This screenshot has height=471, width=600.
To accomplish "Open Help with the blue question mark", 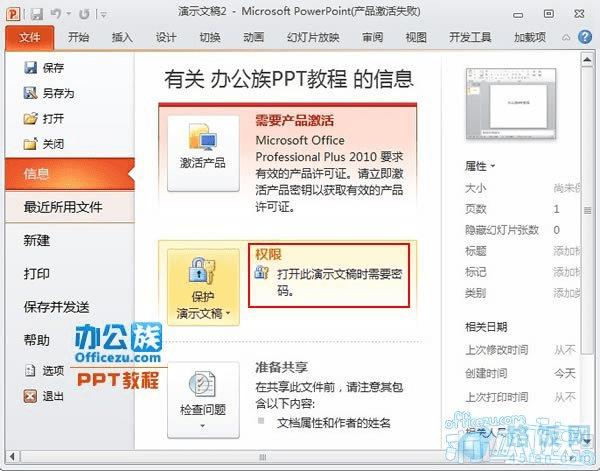I will click(x=585, y=37).
